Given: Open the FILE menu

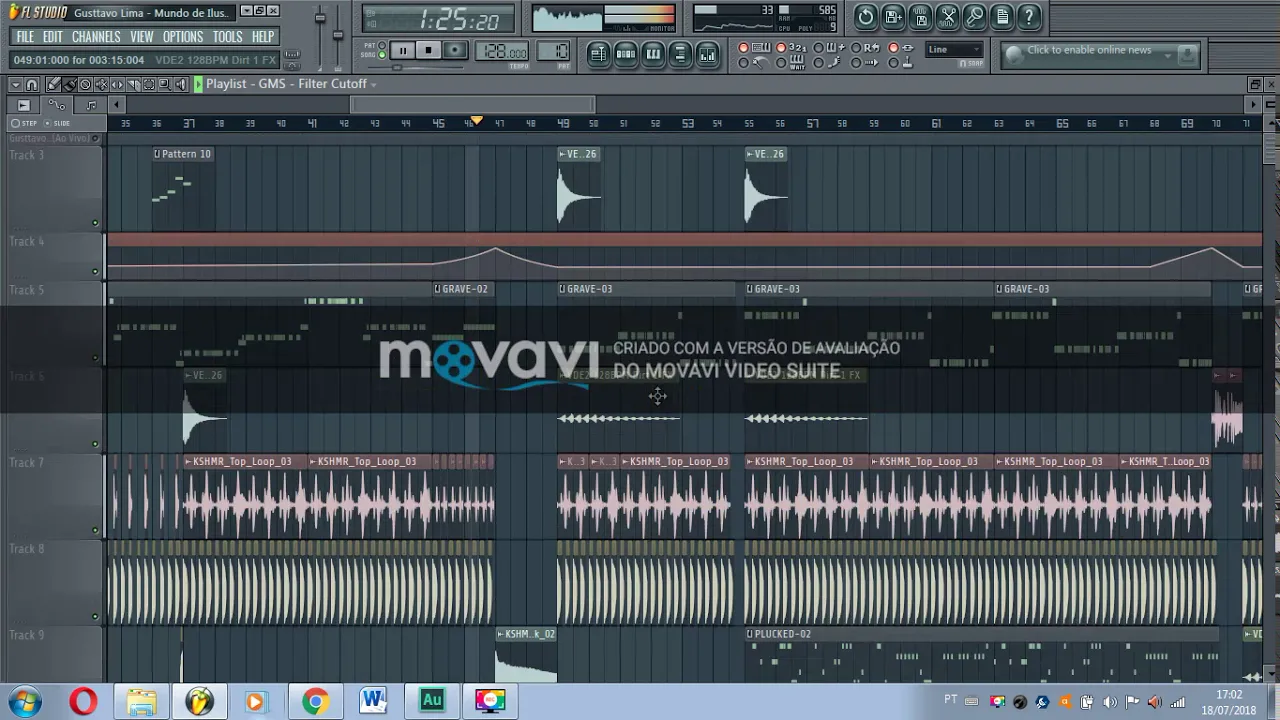Looking at the screenshot, I should point(25,37).
